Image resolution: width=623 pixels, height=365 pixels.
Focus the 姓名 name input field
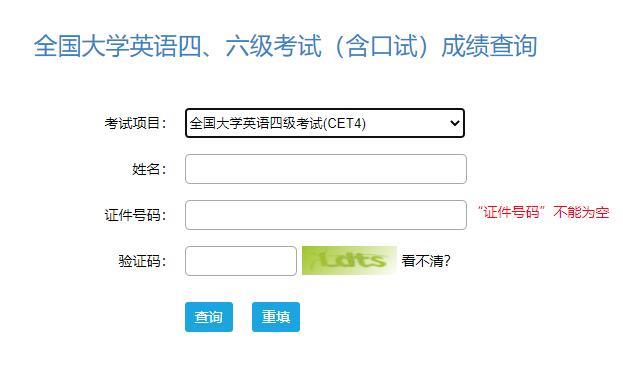(326, 169)
